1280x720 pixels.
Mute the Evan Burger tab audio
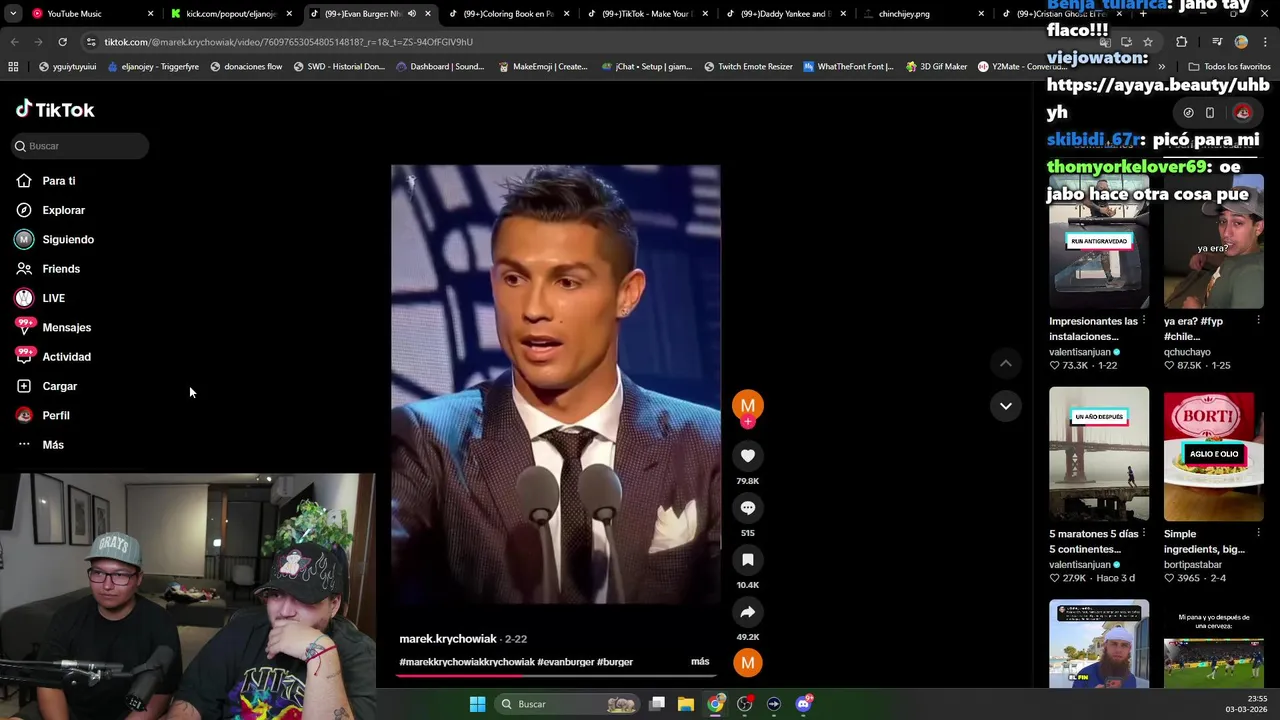tap(411, 14)
